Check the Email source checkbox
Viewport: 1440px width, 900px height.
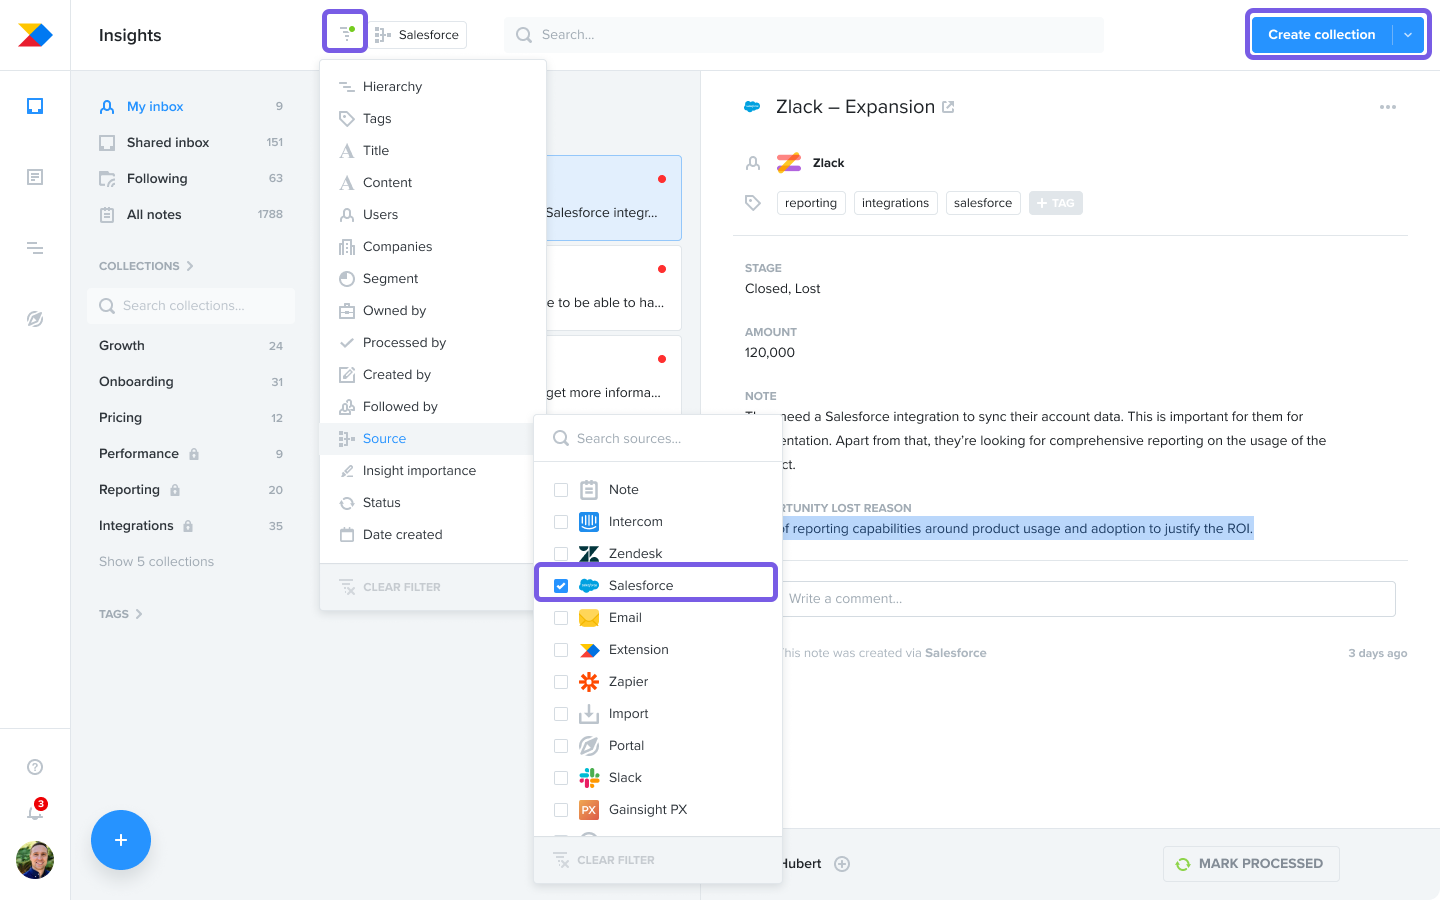point(561,618)
